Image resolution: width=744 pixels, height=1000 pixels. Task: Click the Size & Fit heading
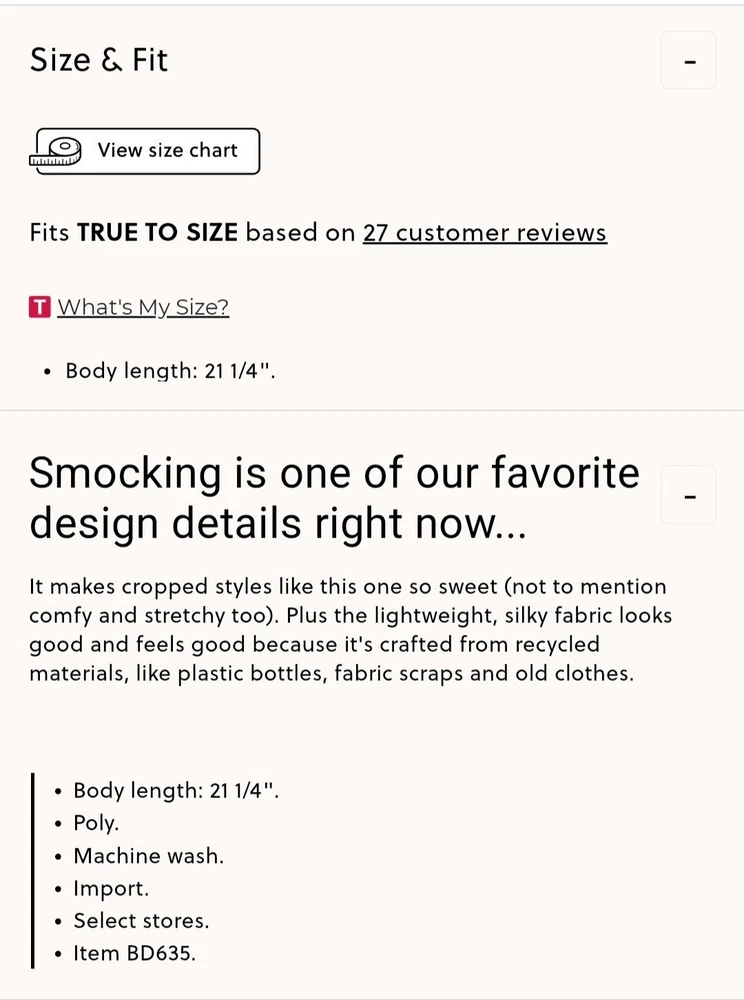99,60
